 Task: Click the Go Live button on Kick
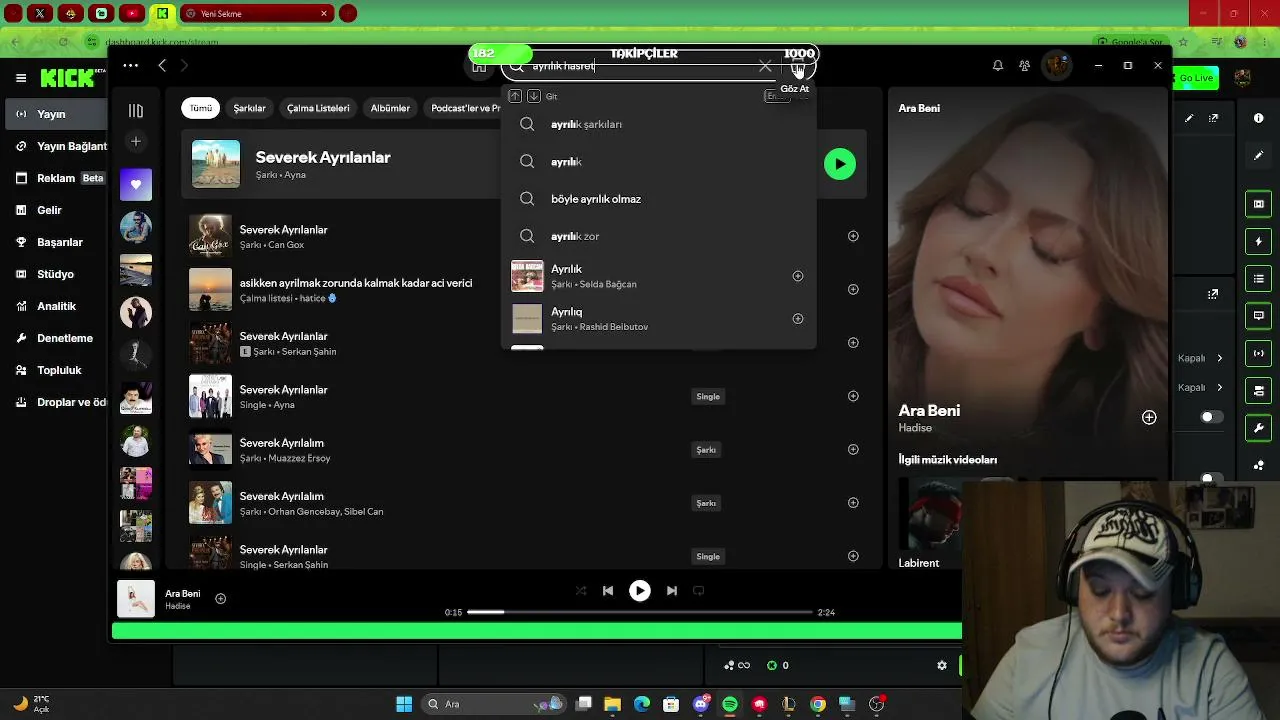(1196, 78)
